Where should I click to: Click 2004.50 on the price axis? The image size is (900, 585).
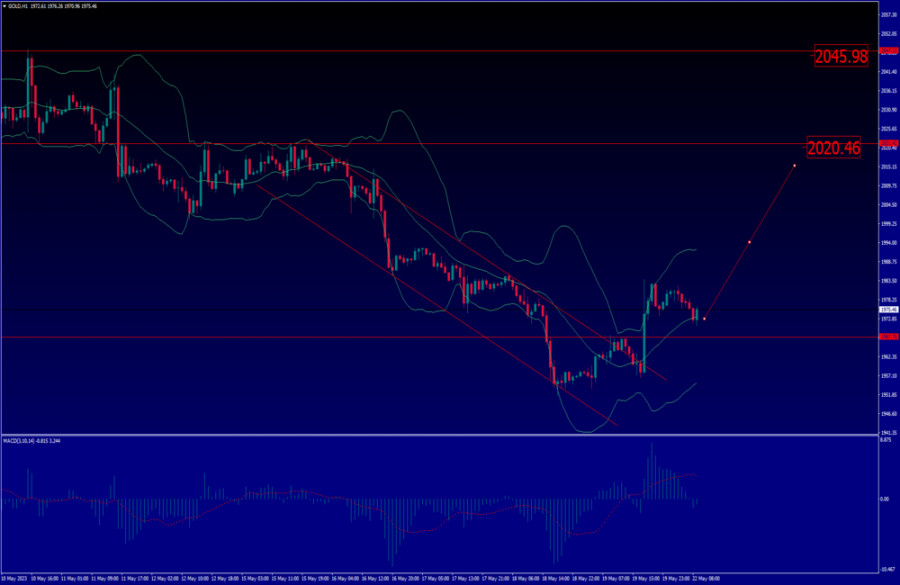(889, 204)
